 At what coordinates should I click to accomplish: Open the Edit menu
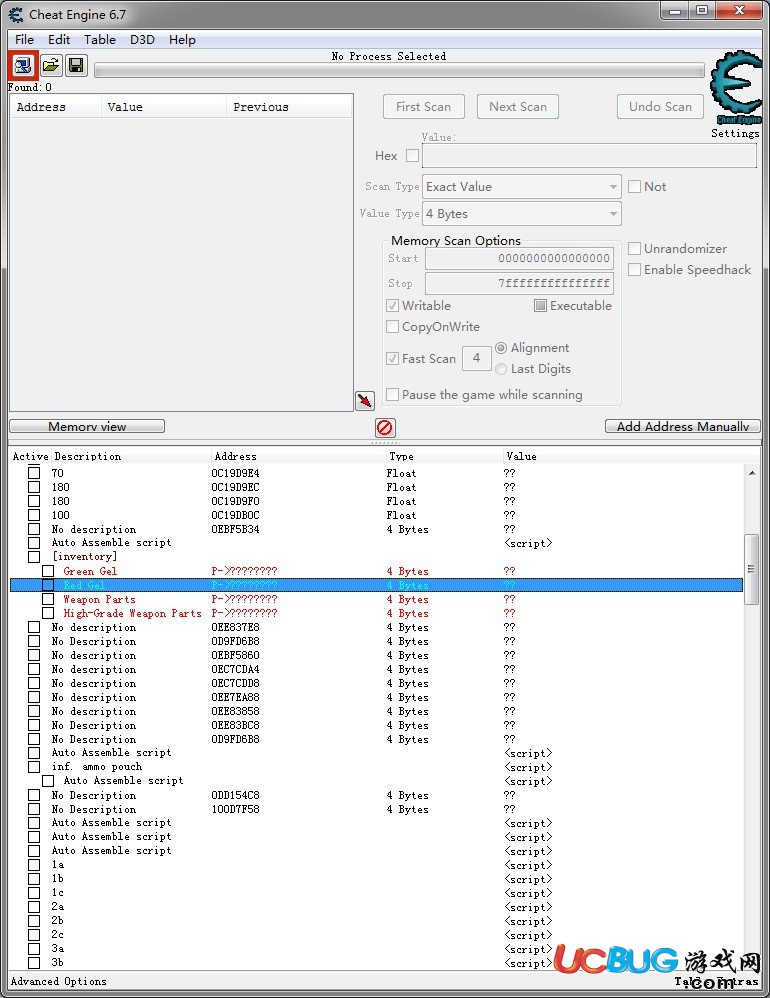pos(59,39)
